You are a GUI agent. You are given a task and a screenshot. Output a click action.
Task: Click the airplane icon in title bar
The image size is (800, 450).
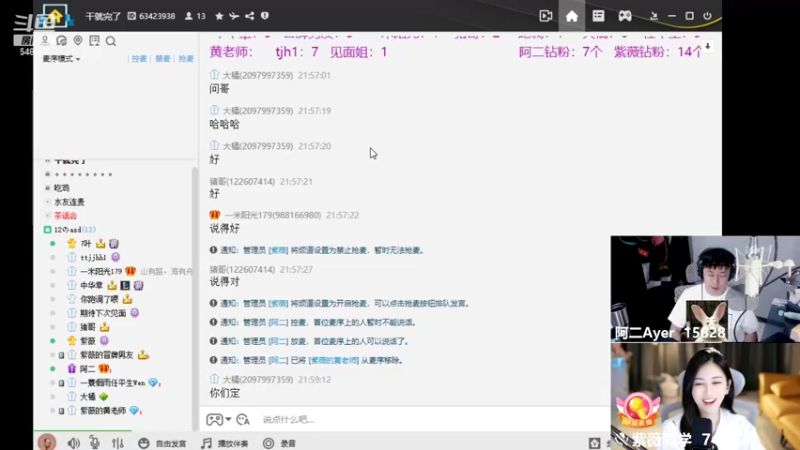pos(234,16)
